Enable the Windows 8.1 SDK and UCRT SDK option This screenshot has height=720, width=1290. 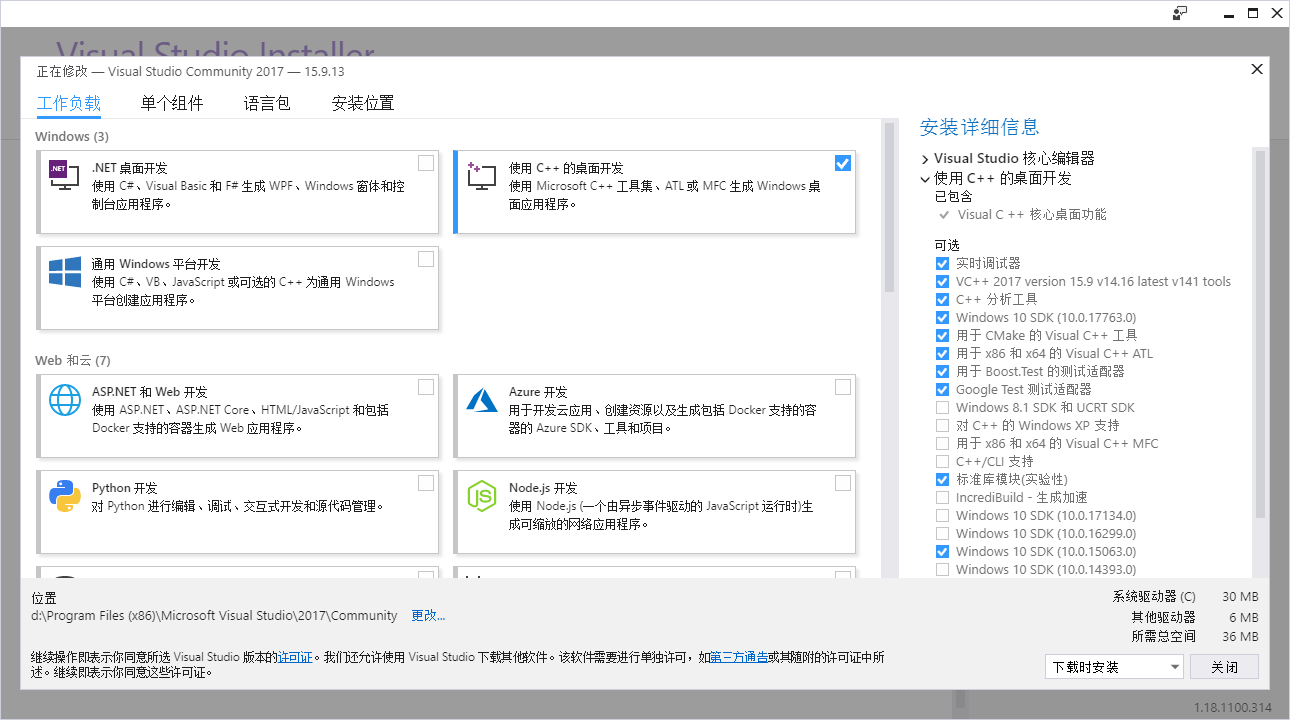pyautogui.click(x=942, y=408)
